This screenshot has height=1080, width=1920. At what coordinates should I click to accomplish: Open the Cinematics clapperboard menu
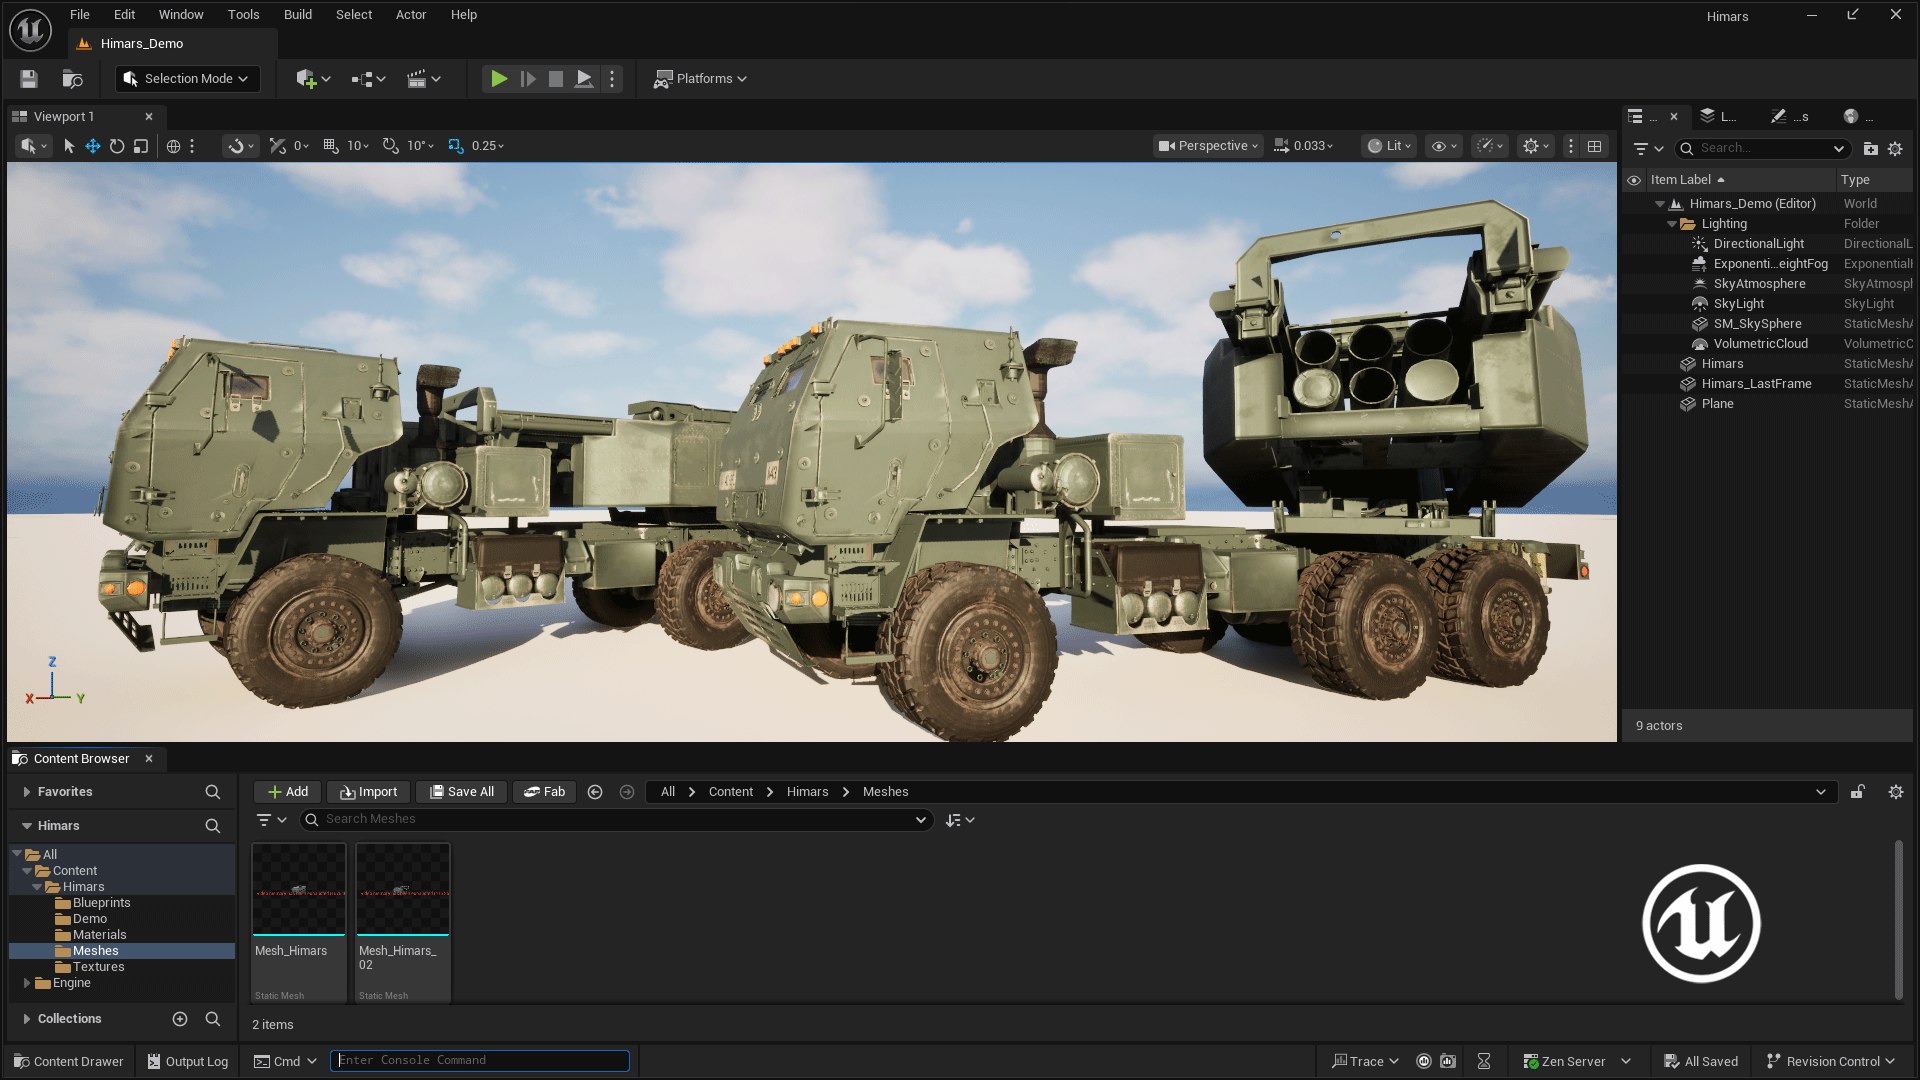click(423, 79)
